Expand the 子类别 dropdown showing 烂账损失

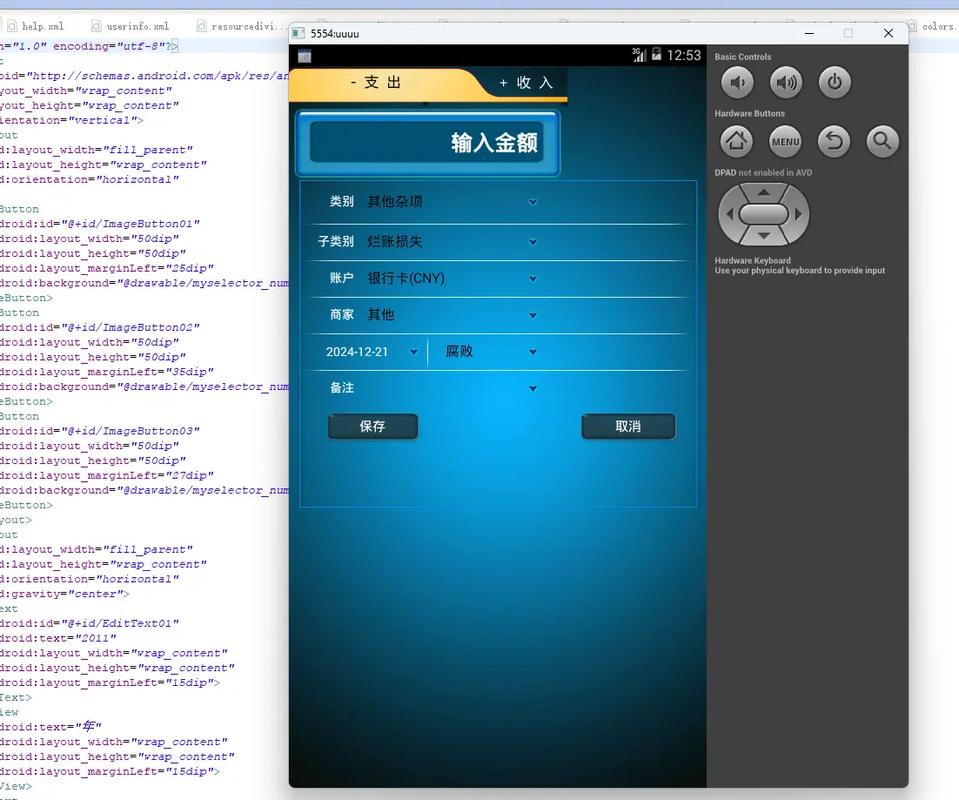tap(452, 242)
